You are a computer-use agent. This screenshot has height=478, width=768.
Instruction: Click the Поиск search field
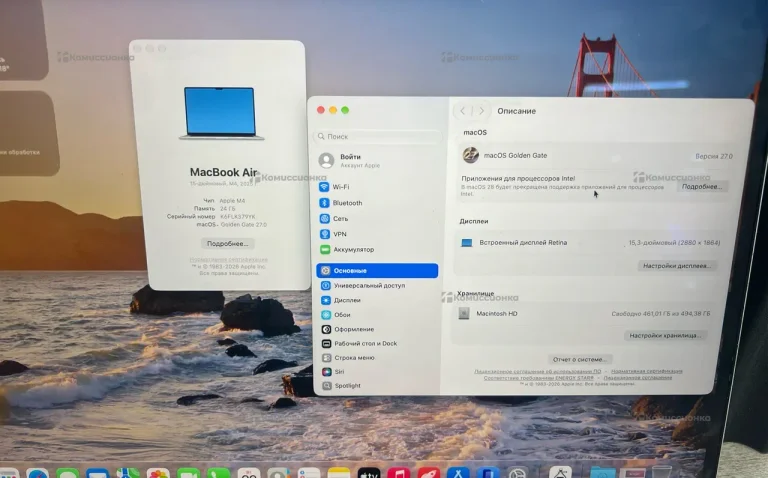pos(378,136)
